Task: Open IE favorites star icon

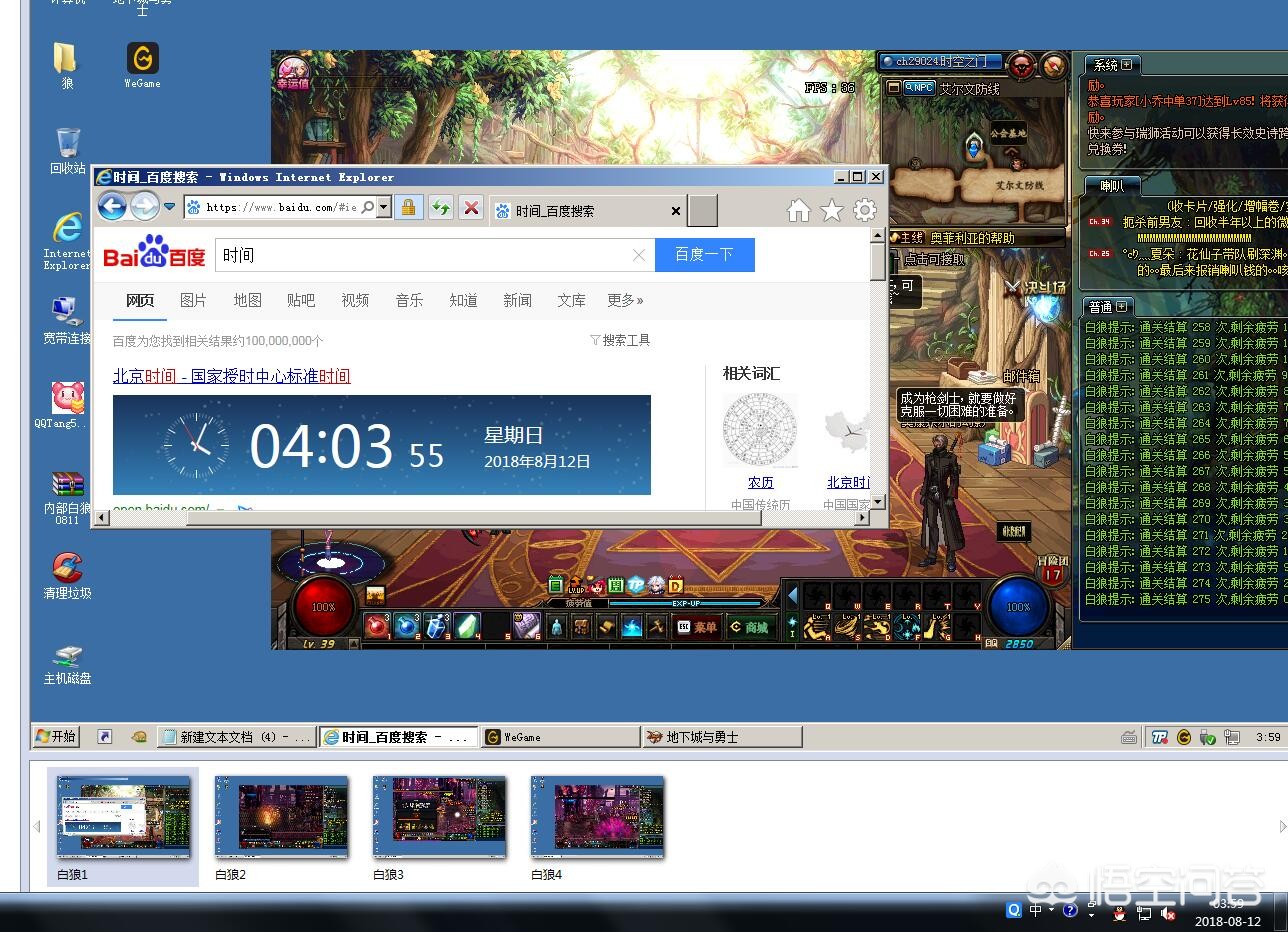Action: pyautogui.click(x=831, y=210)
